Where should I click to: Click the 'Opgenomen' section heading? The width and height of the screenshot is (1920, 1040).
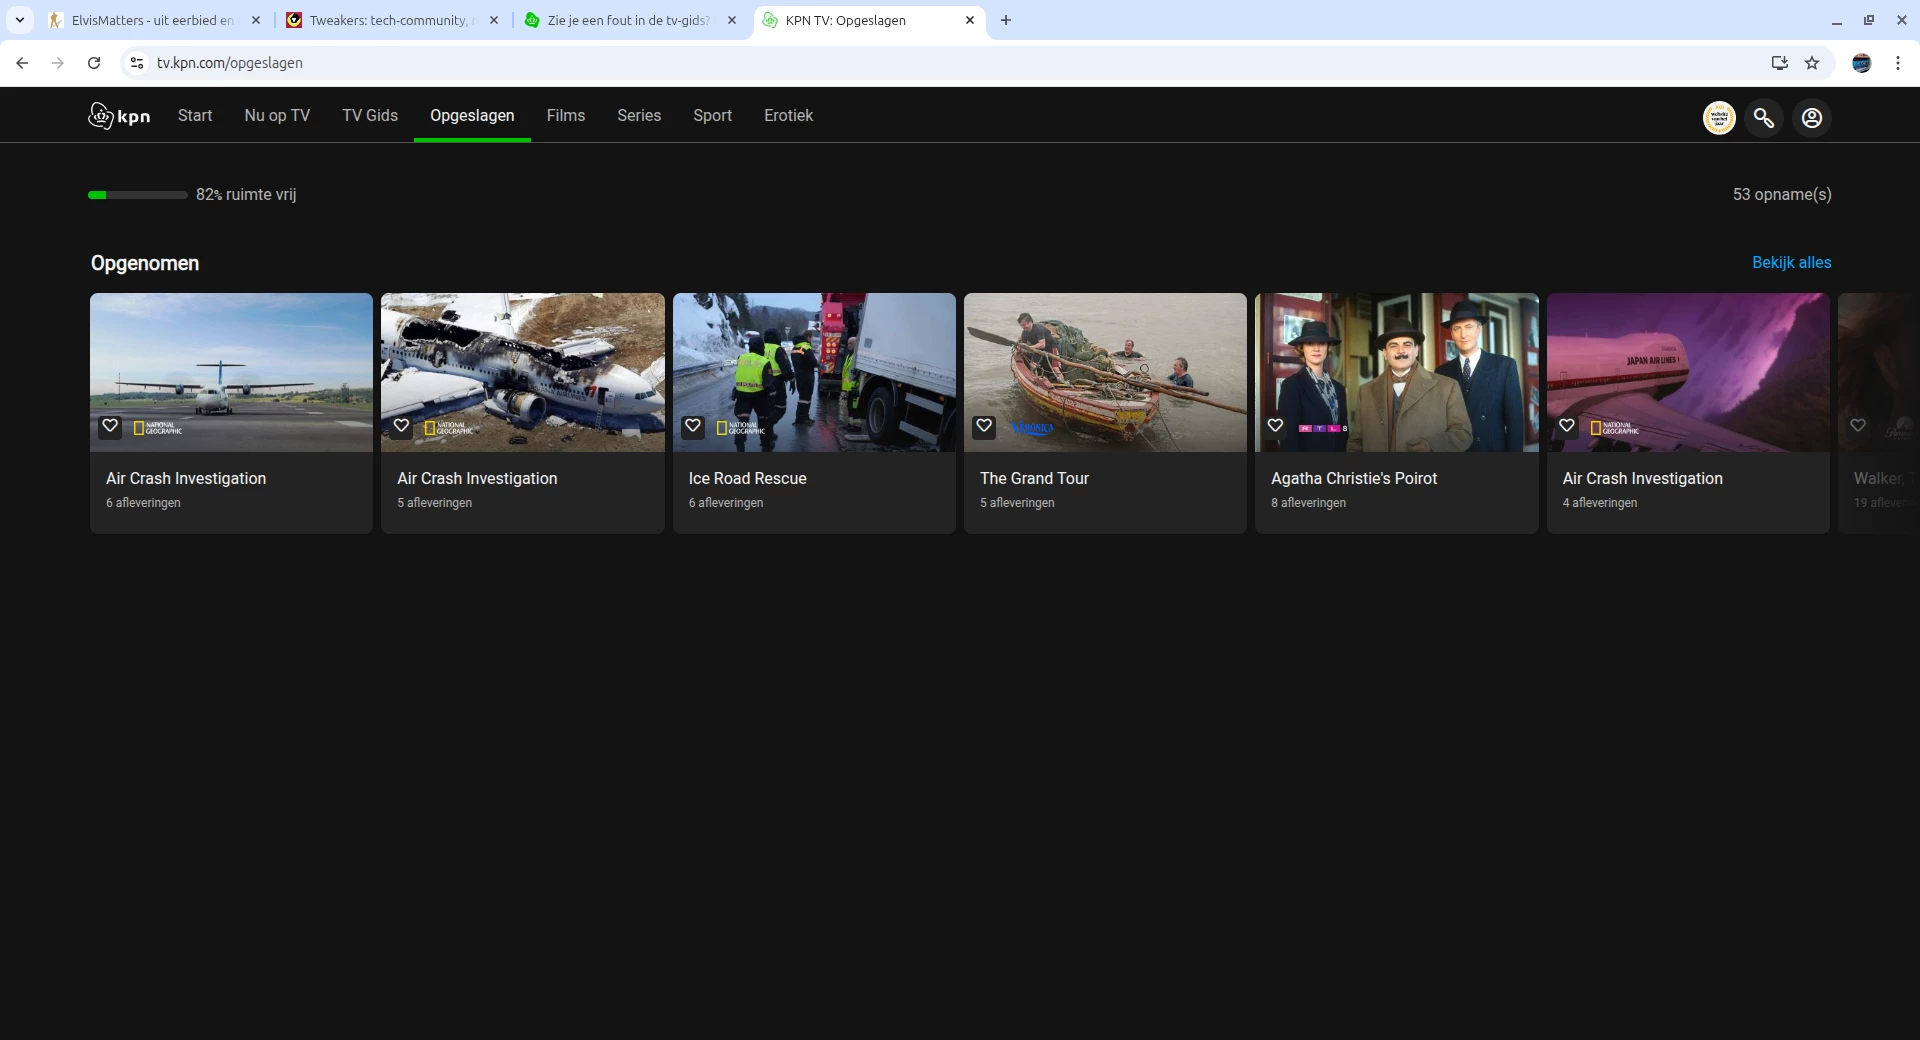[x=145, y=263]
